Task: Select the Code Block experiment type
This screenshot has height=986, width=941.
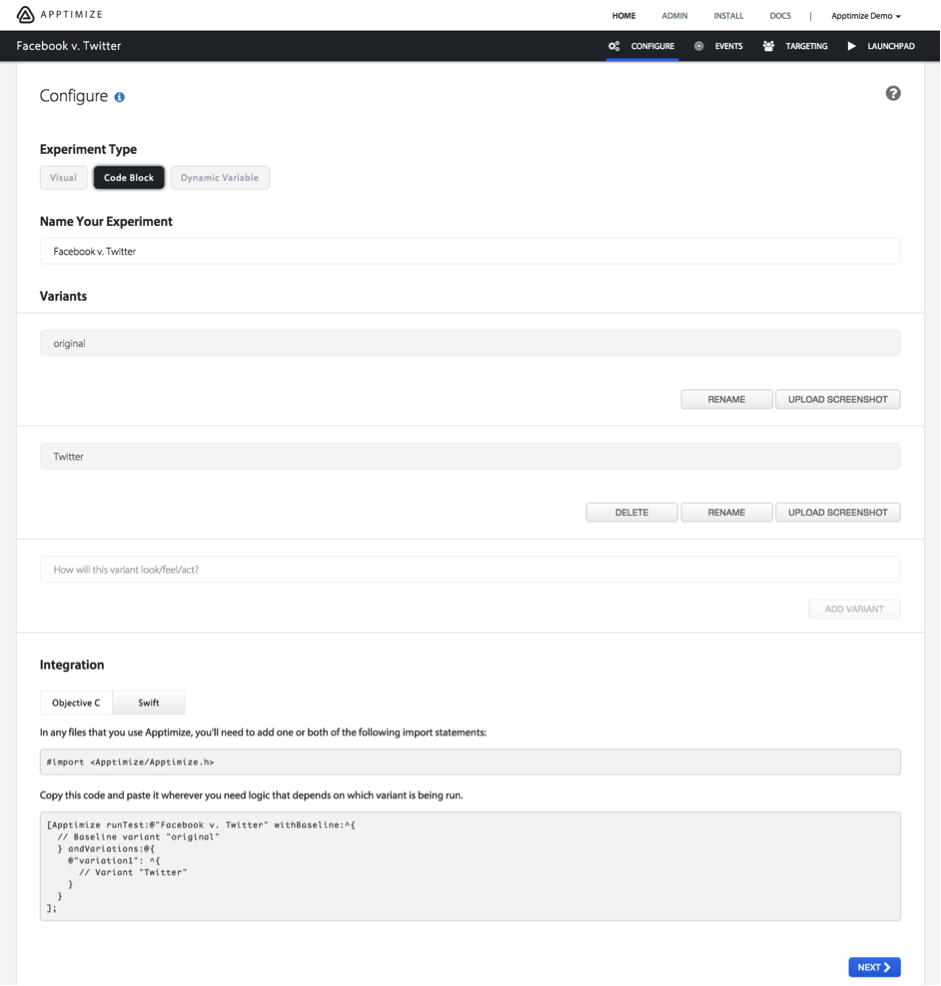Action: 129,177
